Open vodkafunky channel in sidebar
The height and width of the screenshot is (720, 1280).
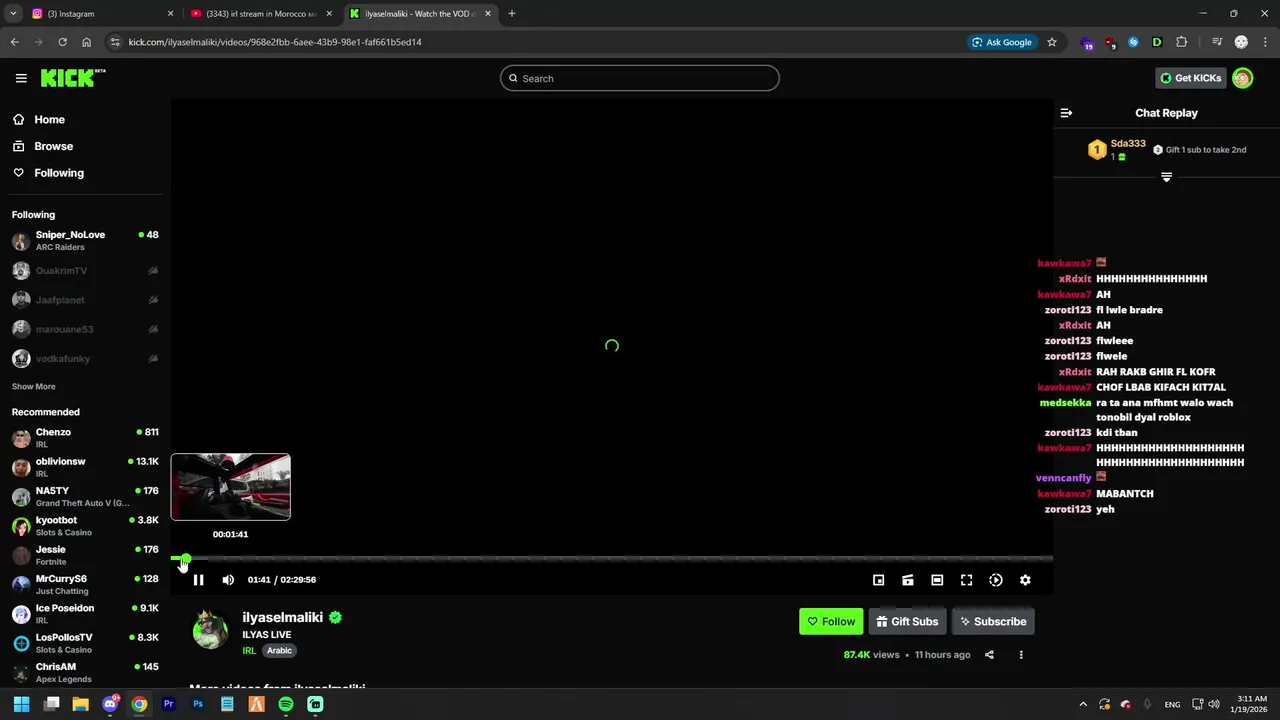tap(85, 358)
